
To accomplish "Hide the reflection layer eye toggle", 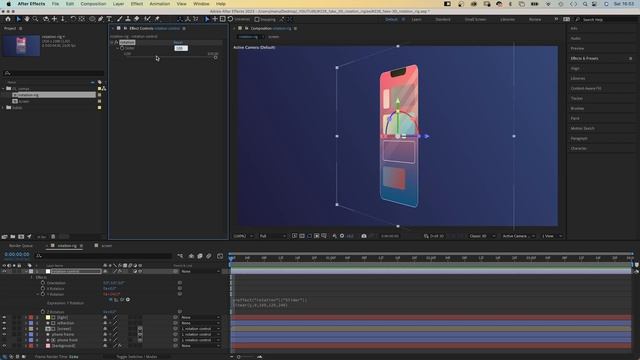I will 4,323.
